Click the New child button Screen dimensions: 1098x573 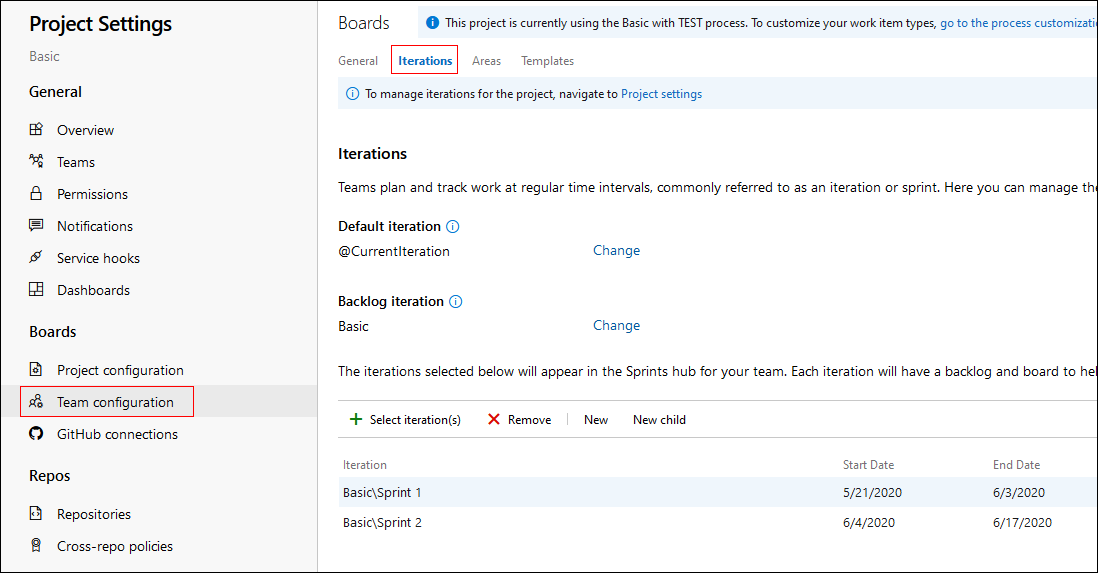(x=660, y=420)
